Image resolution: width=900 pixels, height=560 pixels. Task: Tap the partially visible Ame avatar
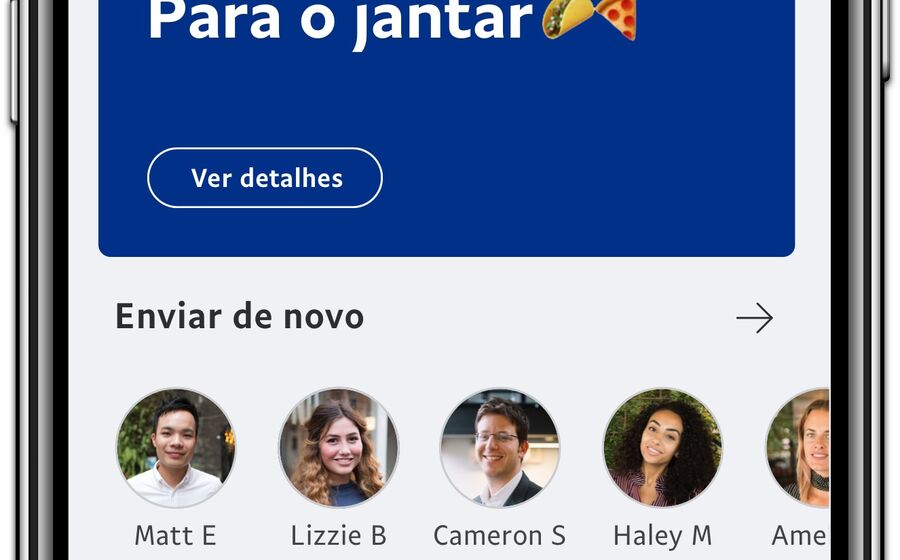(x=798, y=448)
